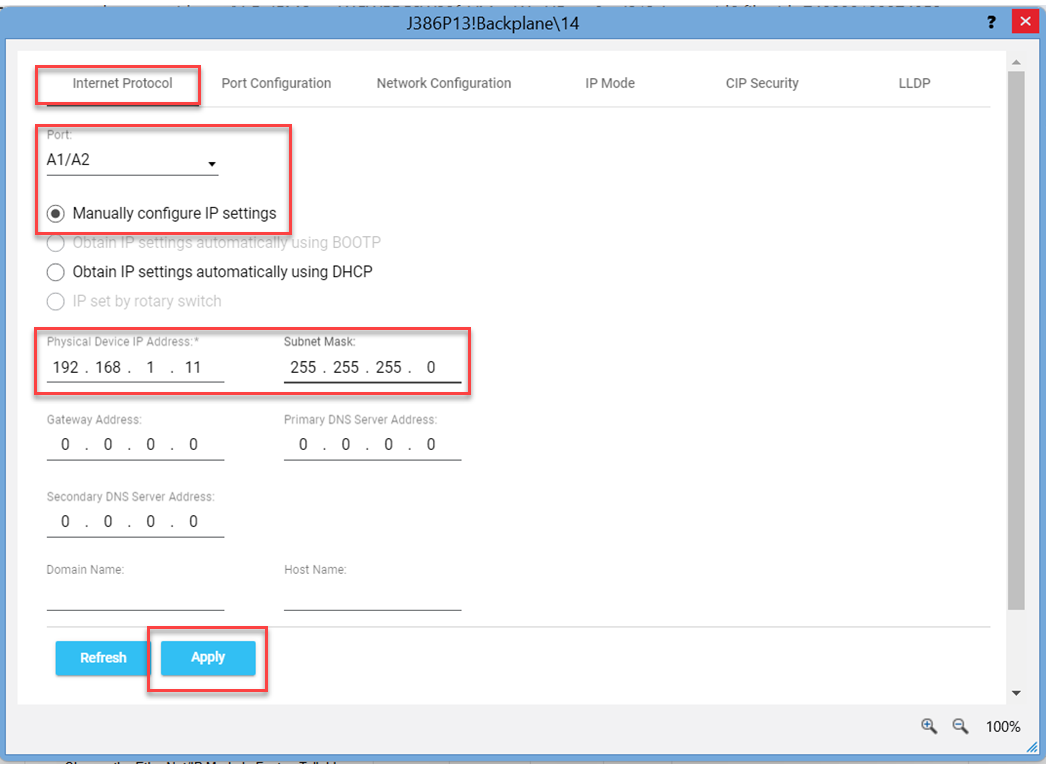Open the CIP Security tab
The height and width of the screenshot is (766, 1046).
click(762, 83)
